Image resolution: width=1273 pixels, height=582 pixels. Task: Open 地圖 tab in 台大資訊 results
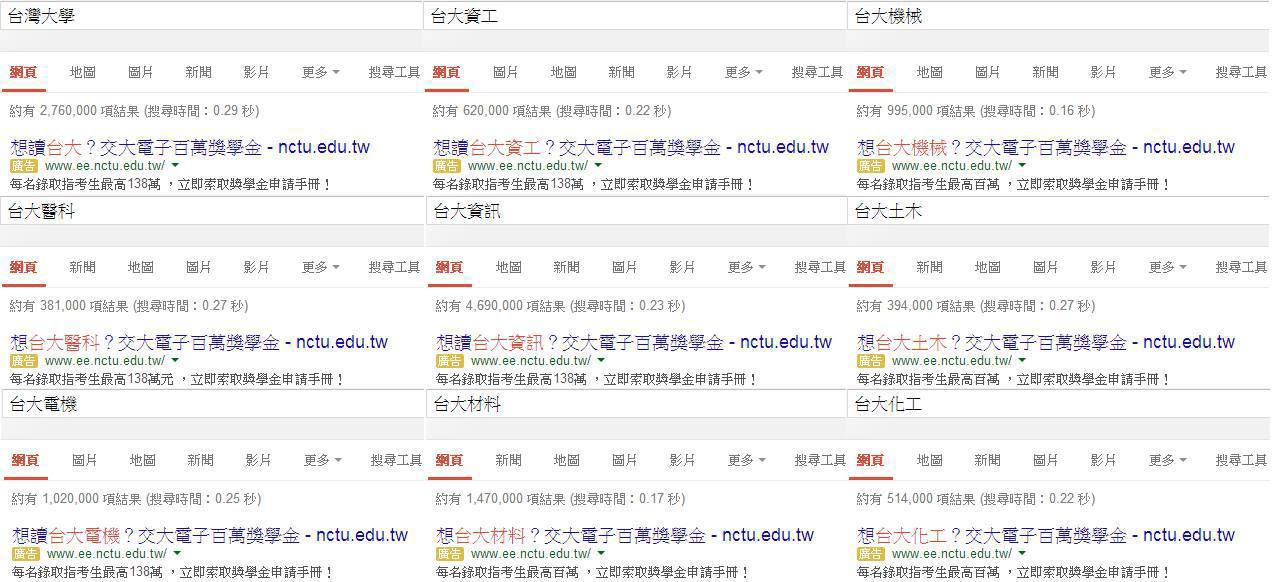(x=509, y=267)
